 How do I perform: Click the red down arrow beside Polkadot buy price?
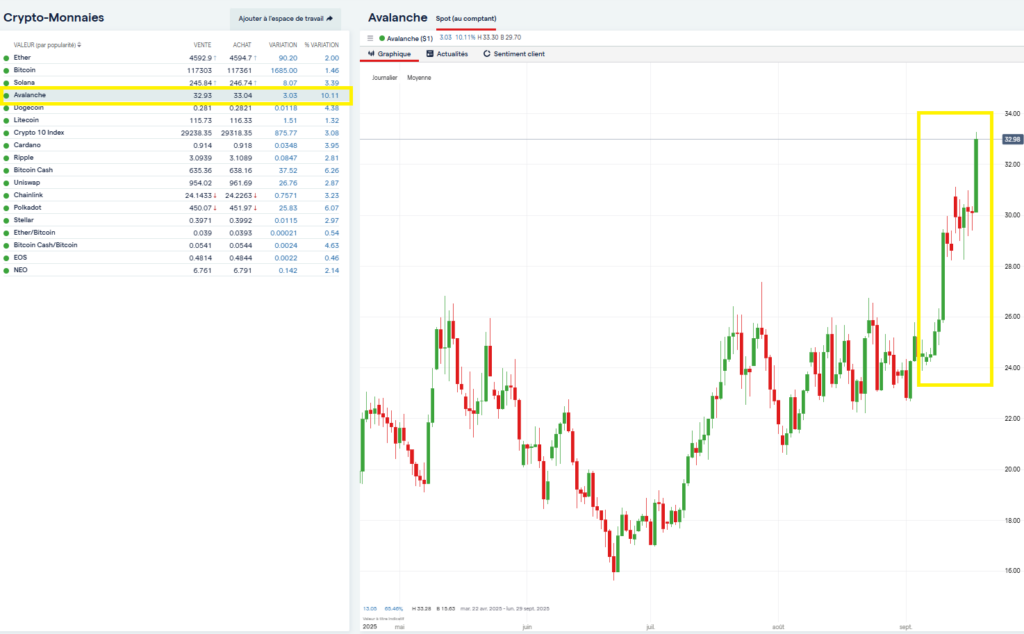(x=255, y=208)
